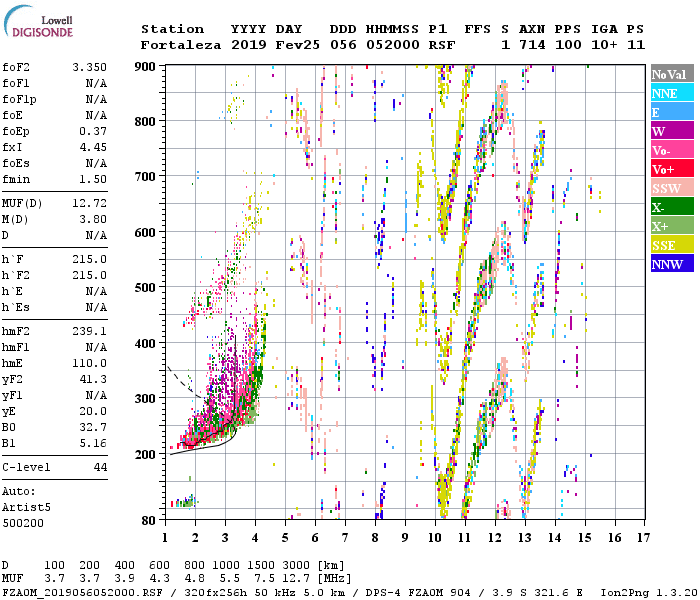Click the h`F value 215.0
Viewport: 700px width, 600px height.
point(90,259)
